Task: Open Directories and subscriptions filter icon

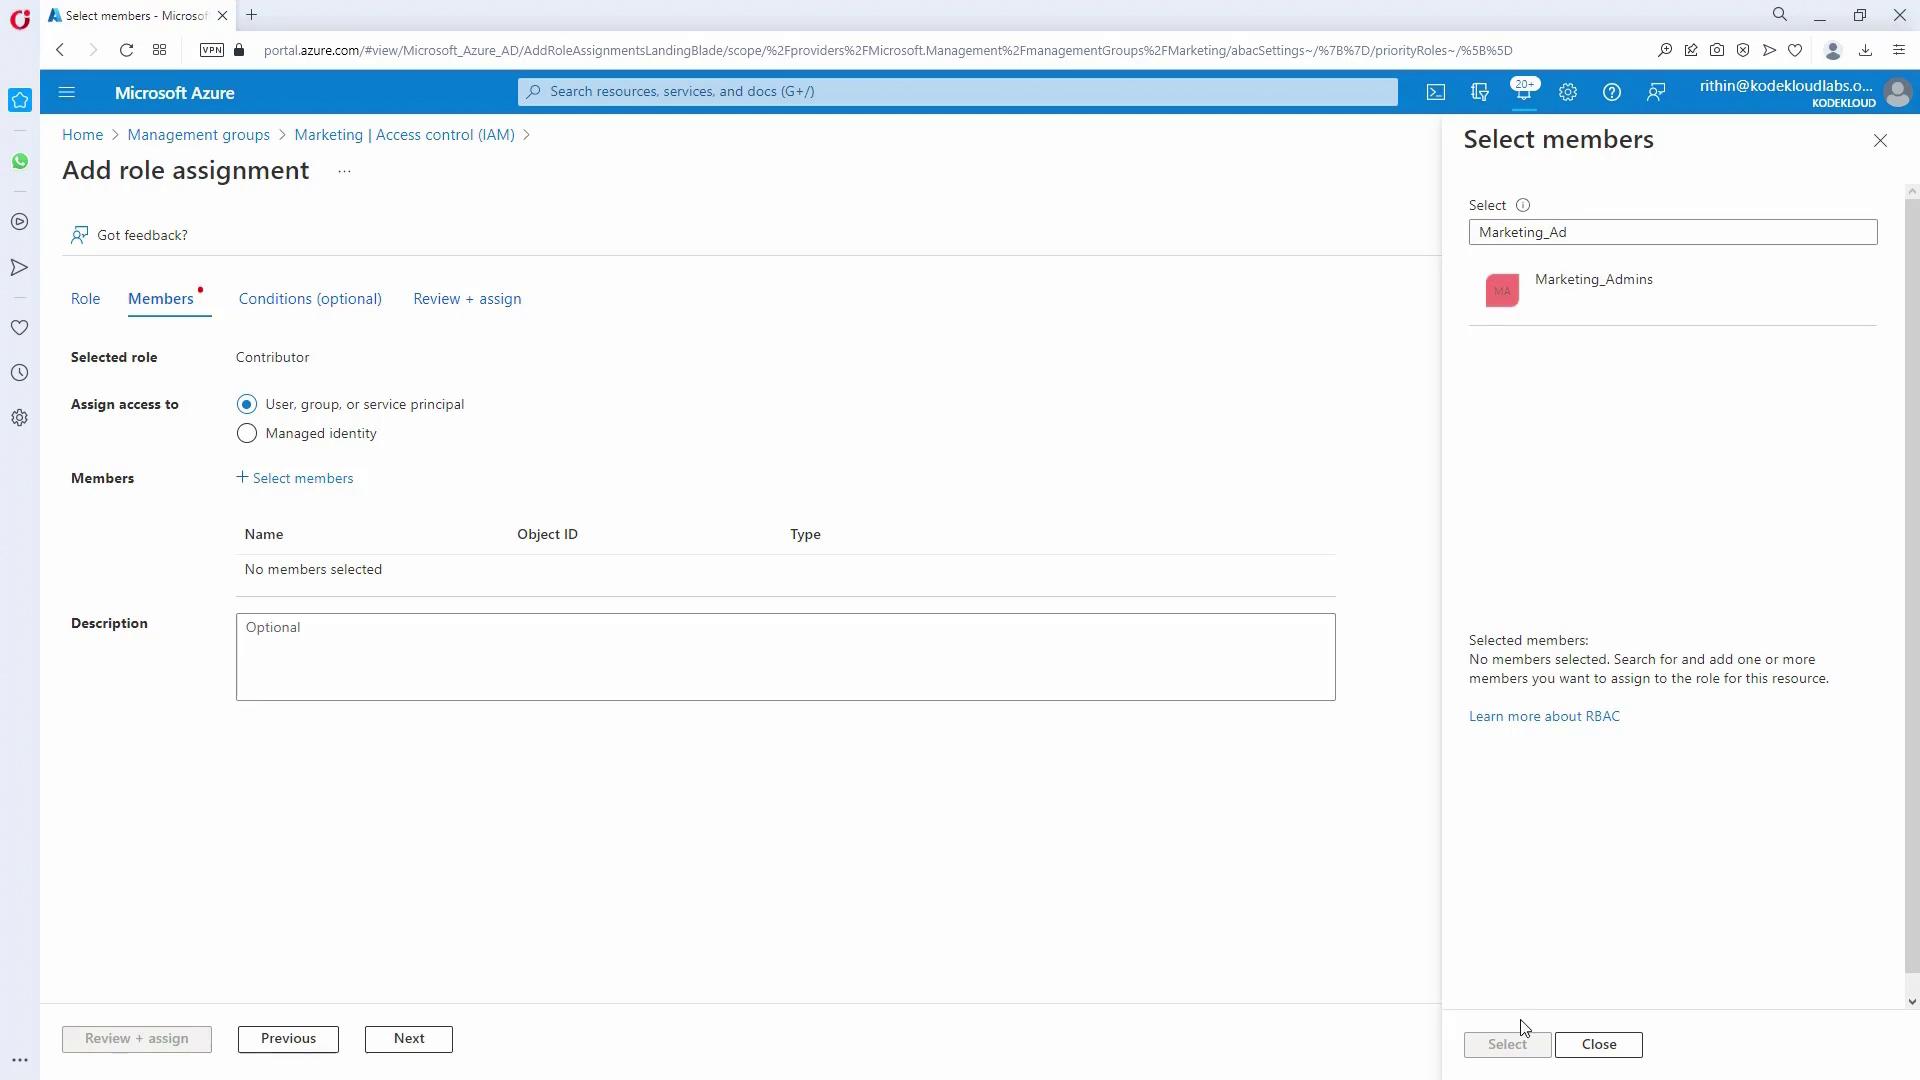Action: coord(1480,92)
